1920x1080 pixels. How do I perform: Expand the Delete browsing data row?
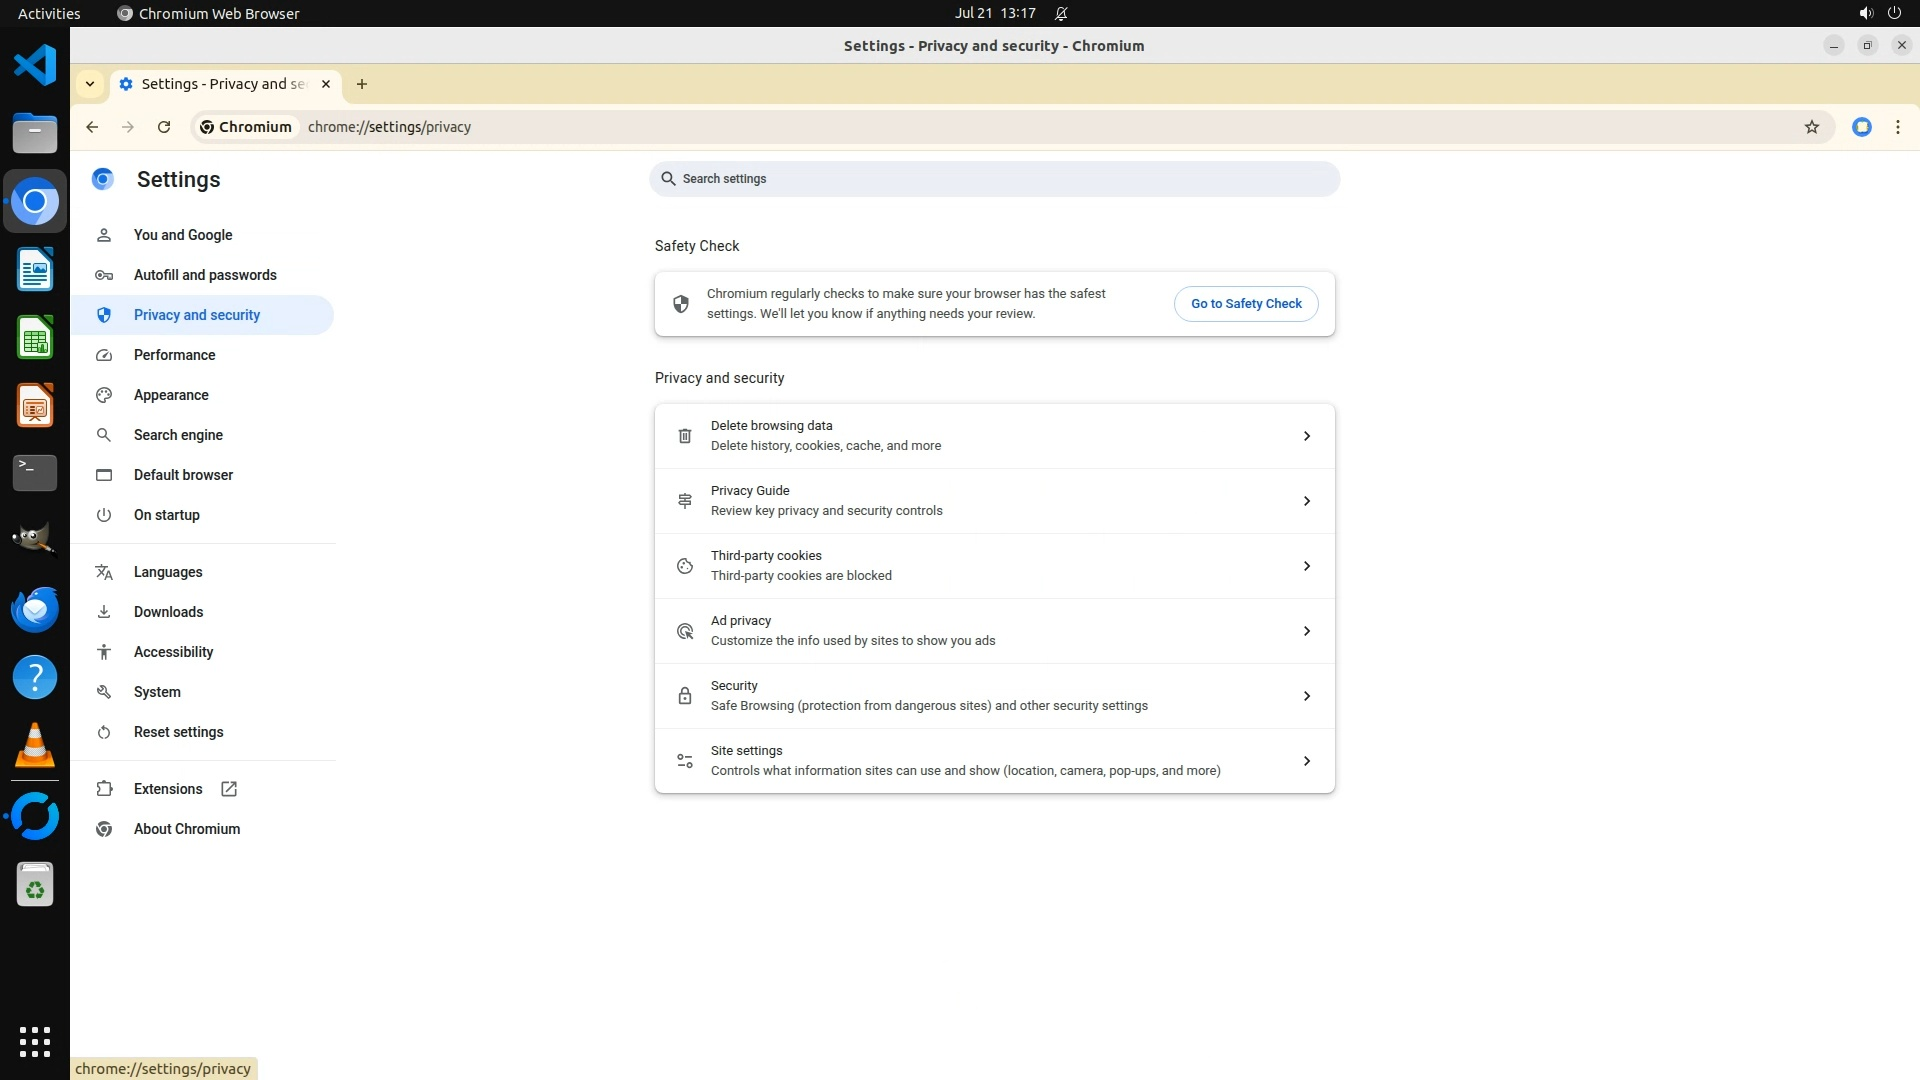[1306, 436]
